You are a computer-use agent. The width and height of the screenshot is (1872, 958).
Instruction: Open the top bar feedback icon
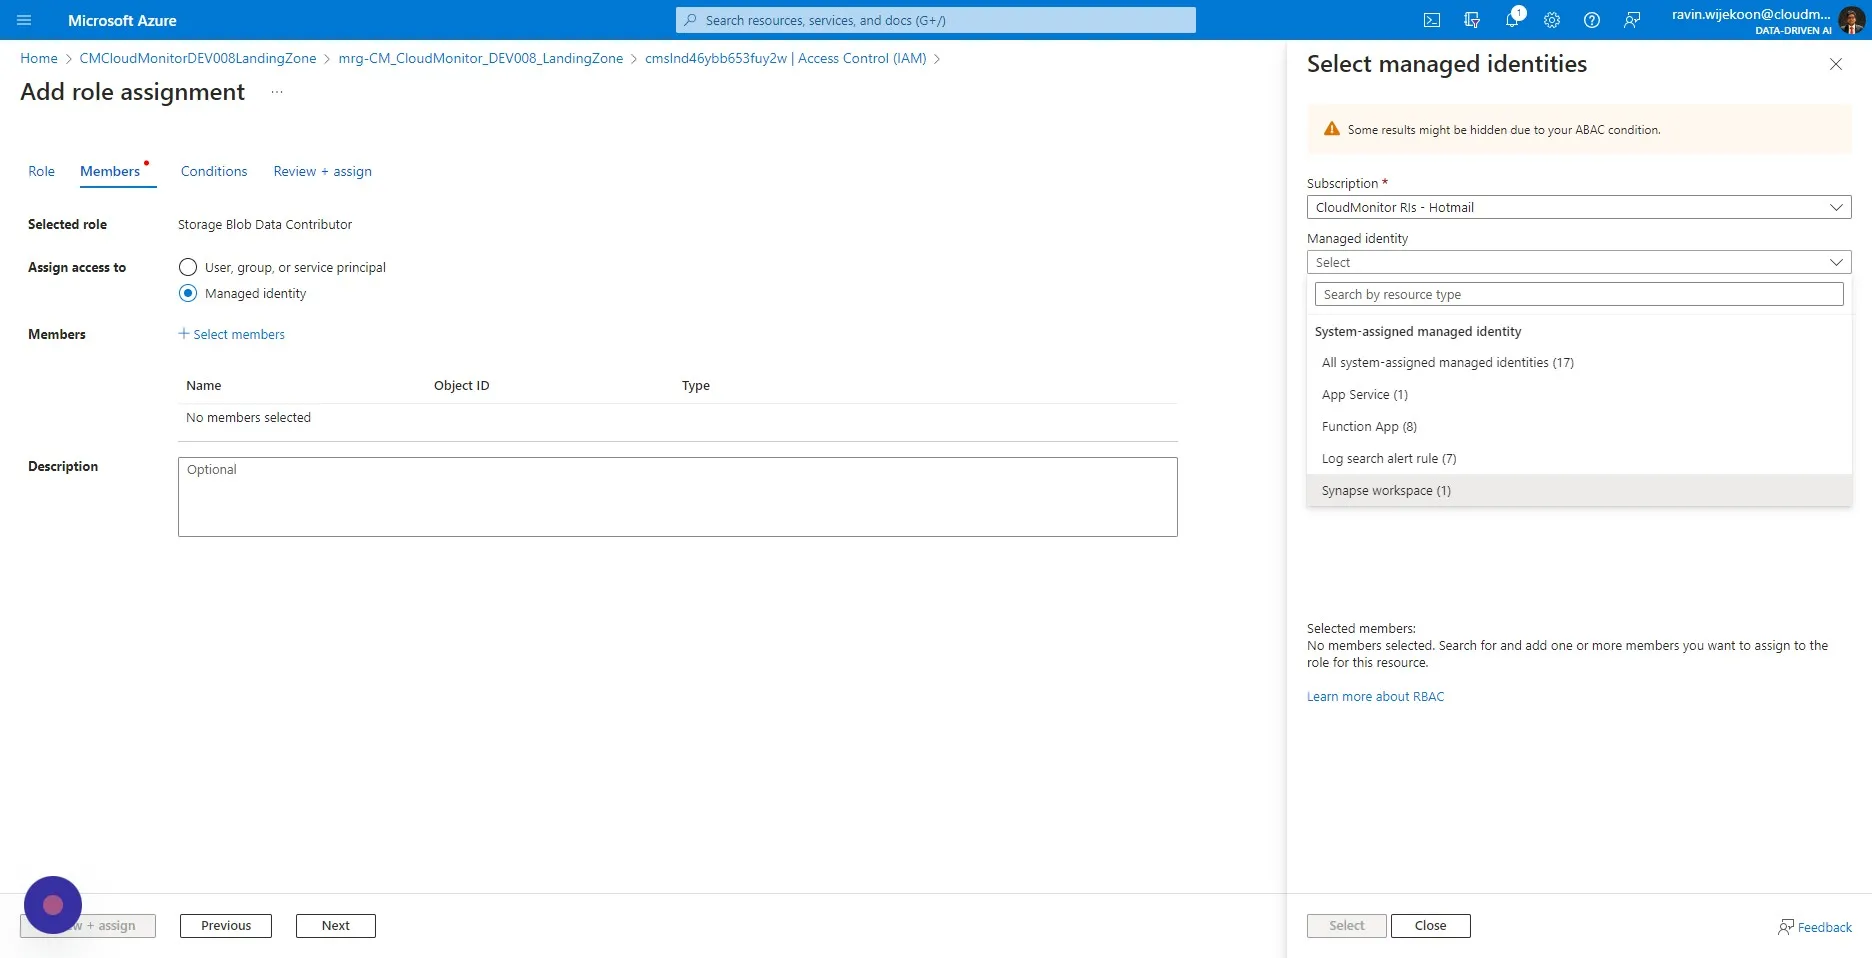click(x=1632, y=20)
